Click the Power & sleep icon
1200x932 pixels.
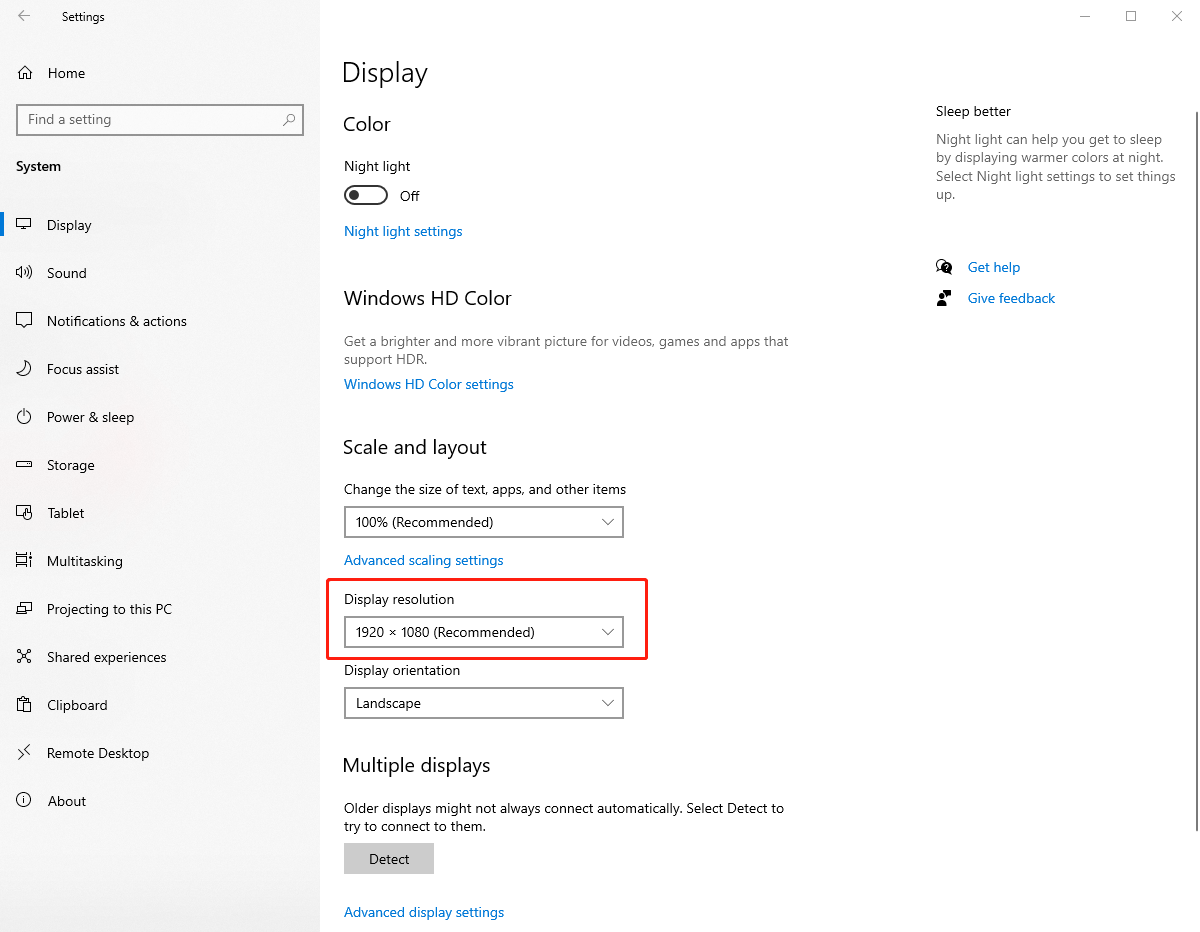pyautogui.click(x=25, y=417)
